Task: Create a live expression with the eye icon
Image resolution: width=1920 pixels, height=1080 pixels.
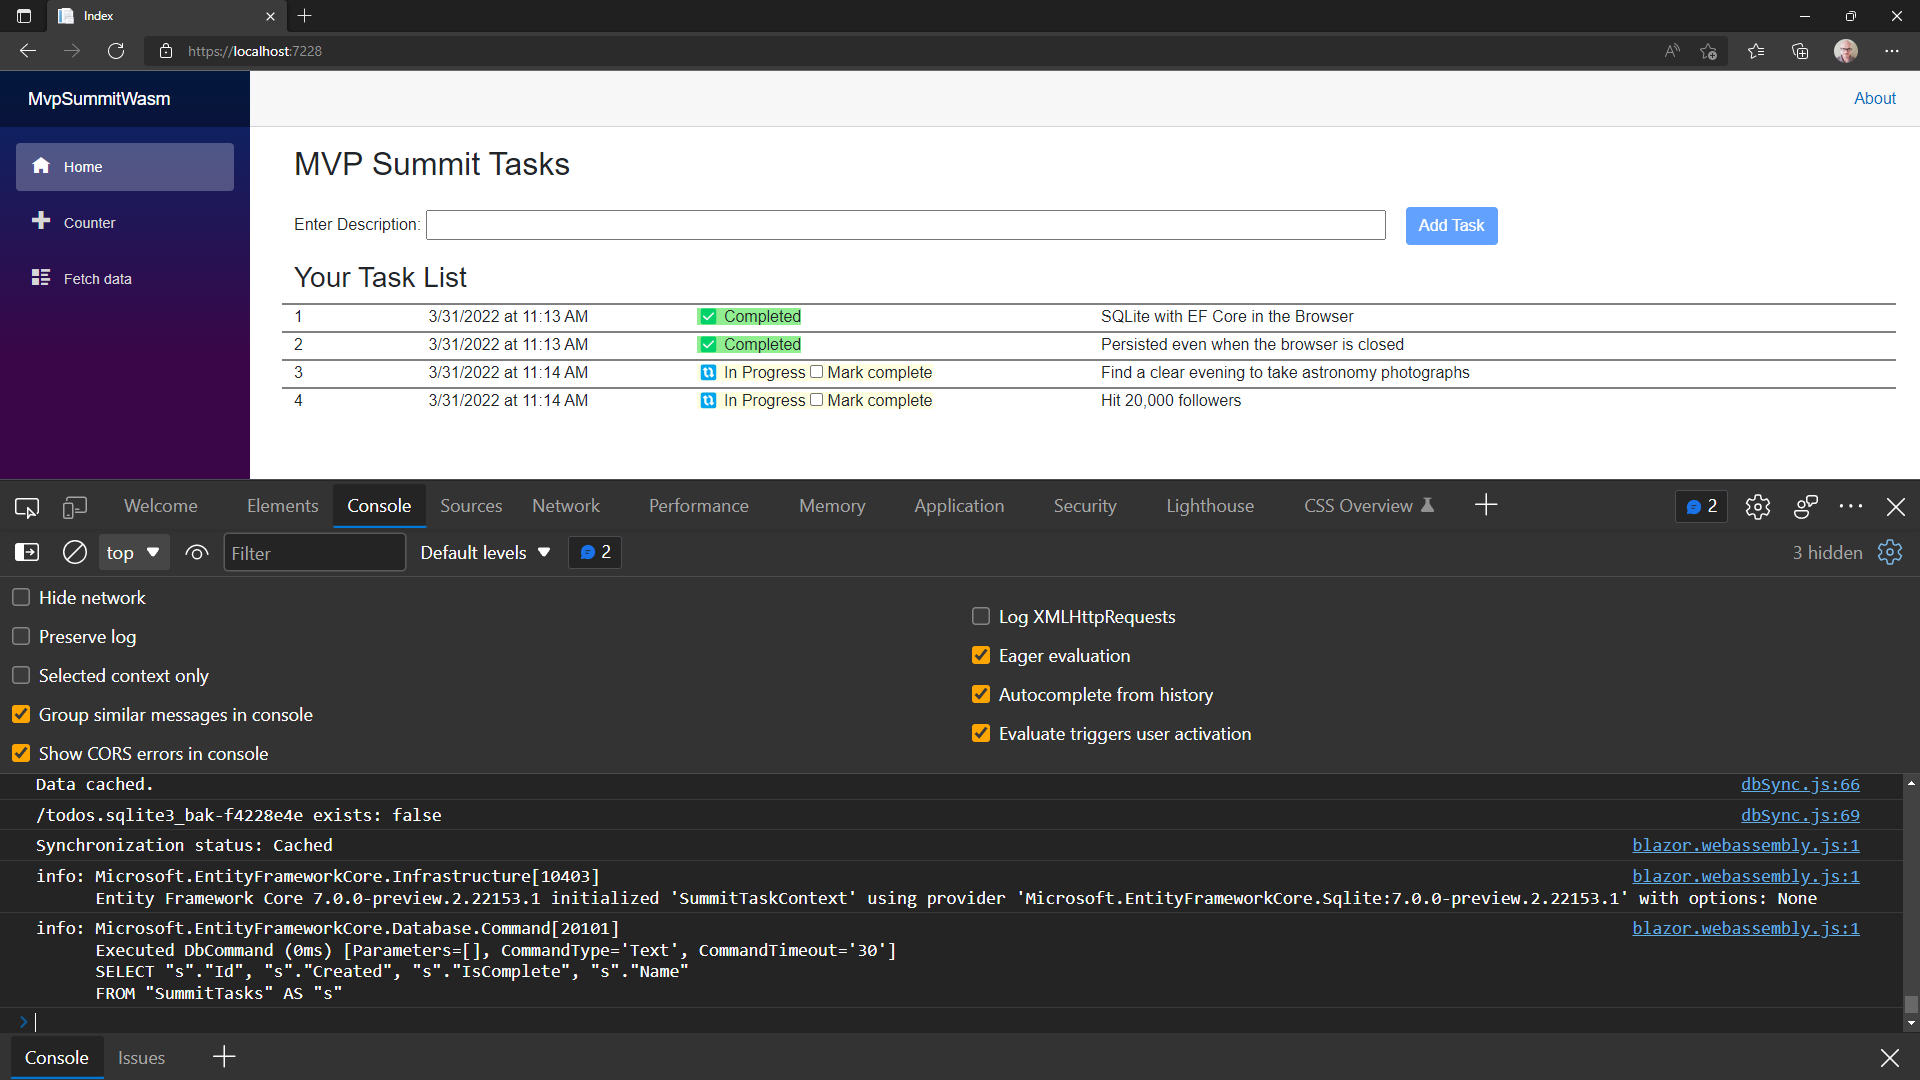Action: click(x=196, y=552)
